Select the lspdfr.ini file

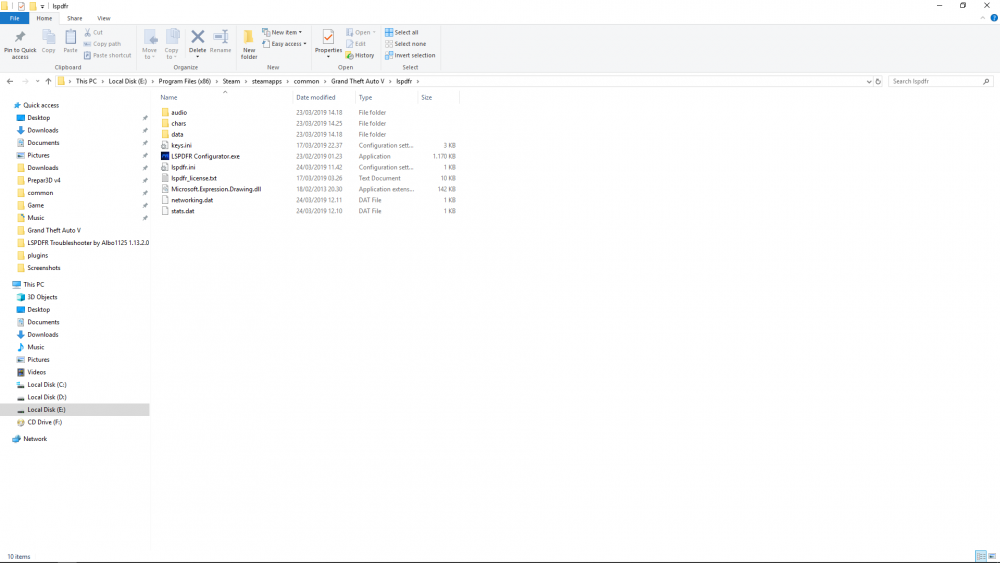pyautogui.click(x=183, y=167)
